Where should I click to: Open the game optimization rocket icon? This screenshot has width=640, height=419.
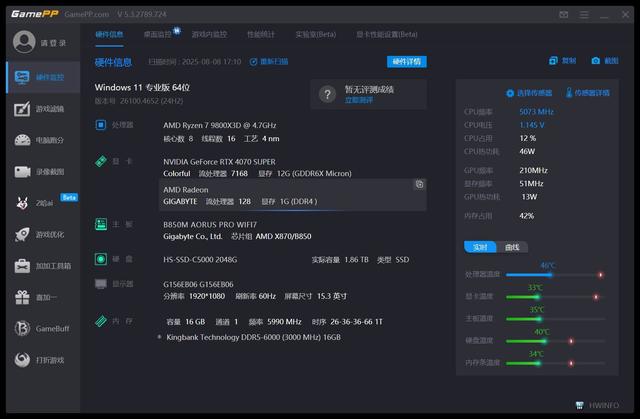[x=22, y=234]
